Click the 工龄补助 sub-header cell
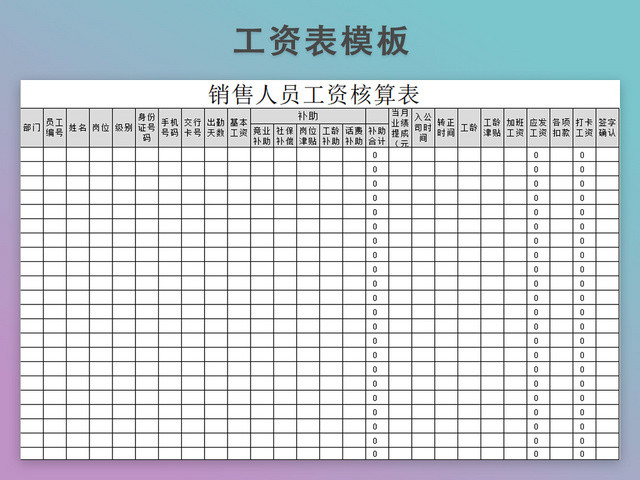Image resolution: width=640 pixels, height=480 pixels. point(331,136)
